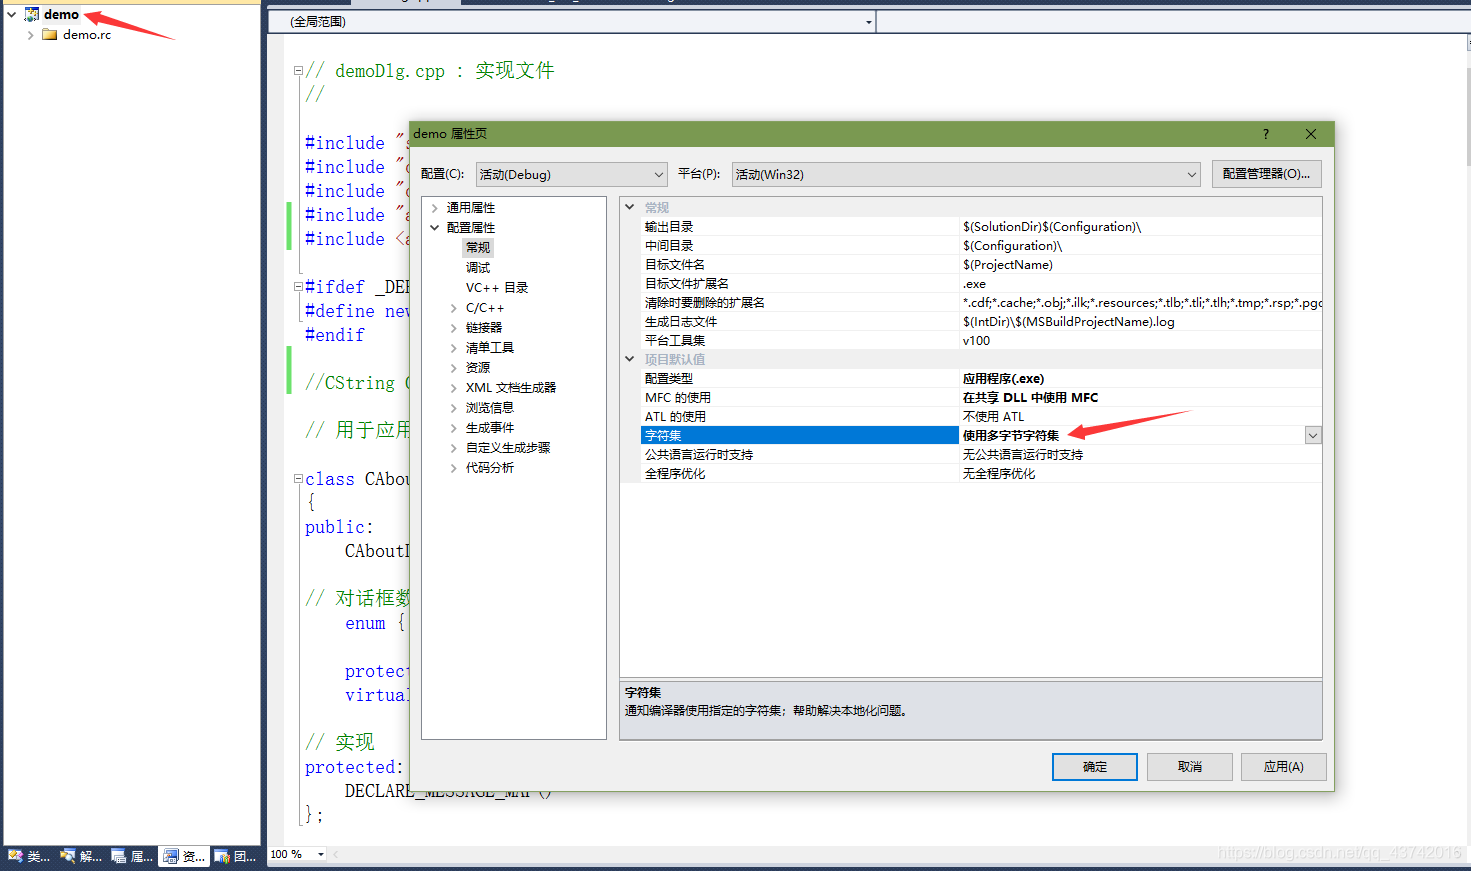Image resolution: width=1471 pixels, height=871 pixels.
Task: Select the MFC 的使用 property row
Action: (x=981, y=398)
